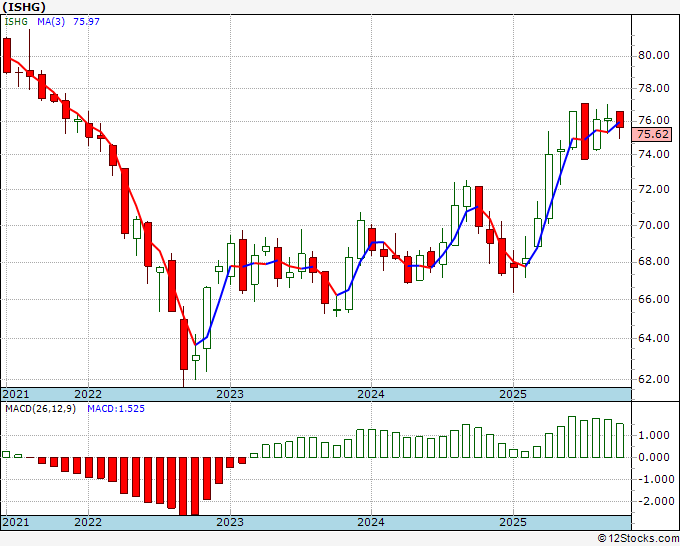680x546 pixels.
Task: Click 2024 on the MACD timeline
Action: pyautogui.click(x=371, y=522)
